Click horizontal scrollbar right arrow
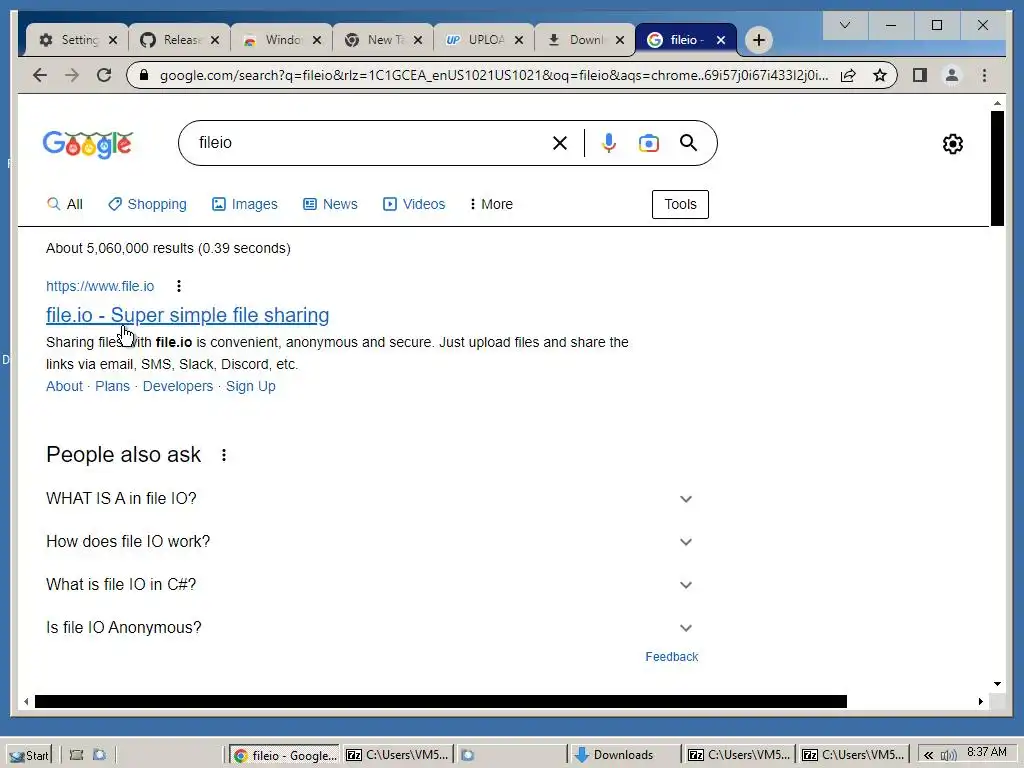The image size is (1024, 768). click(980, 701)
